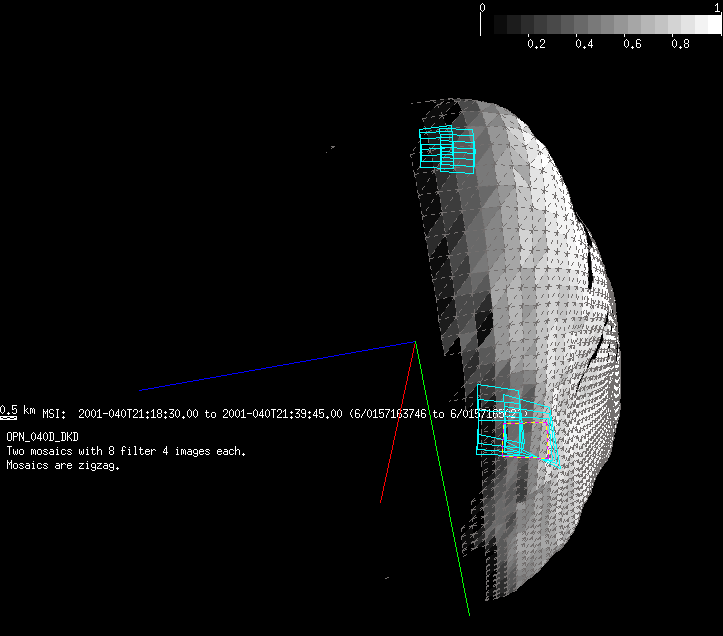Click the 0.8 tick label on colorbar

point(679,45)
